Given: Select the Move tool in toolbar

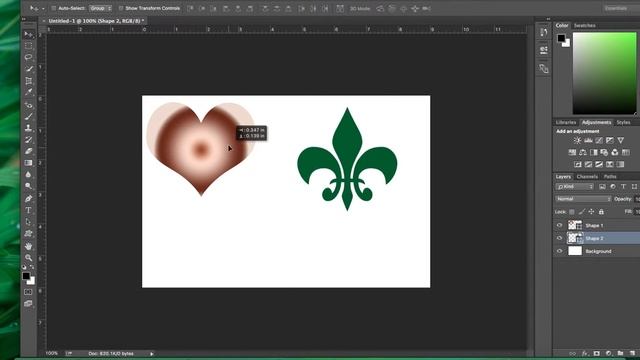Looking at the screenshot, I should (x=28, y=34).
